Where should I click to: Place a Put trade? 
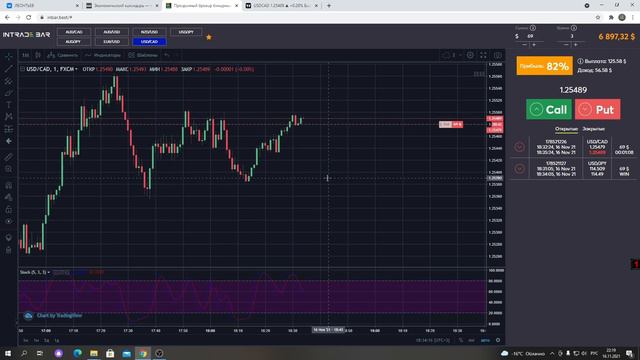(598, 109)
